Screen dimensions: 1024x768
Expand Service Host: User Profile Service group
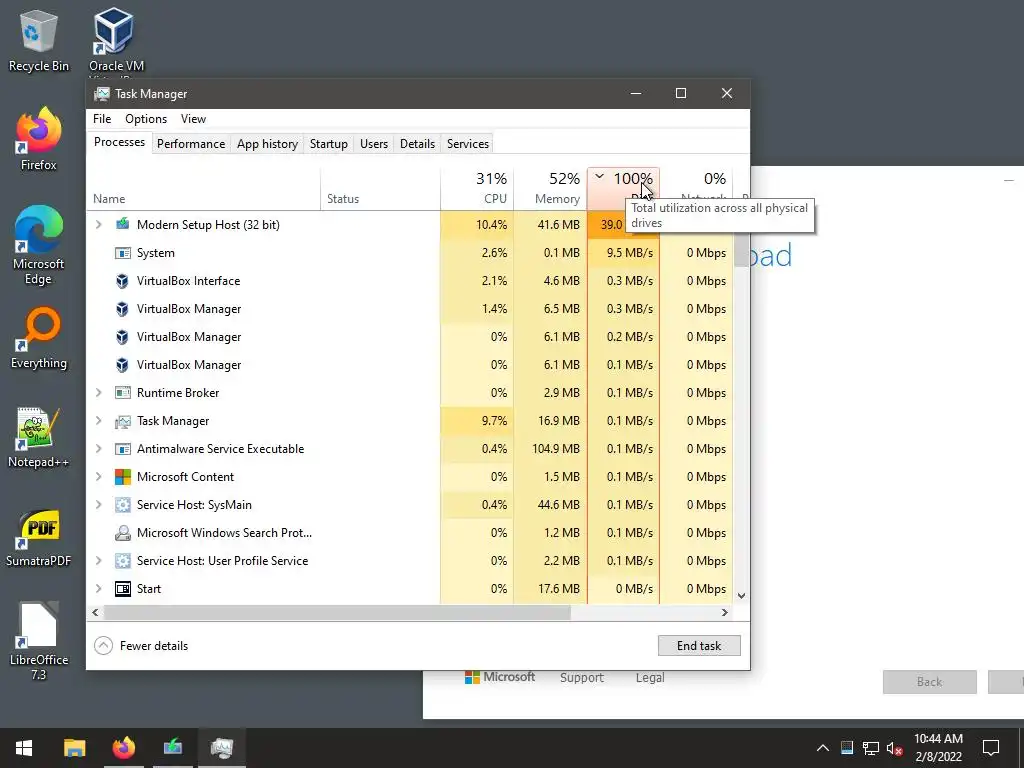click(99, 561)
